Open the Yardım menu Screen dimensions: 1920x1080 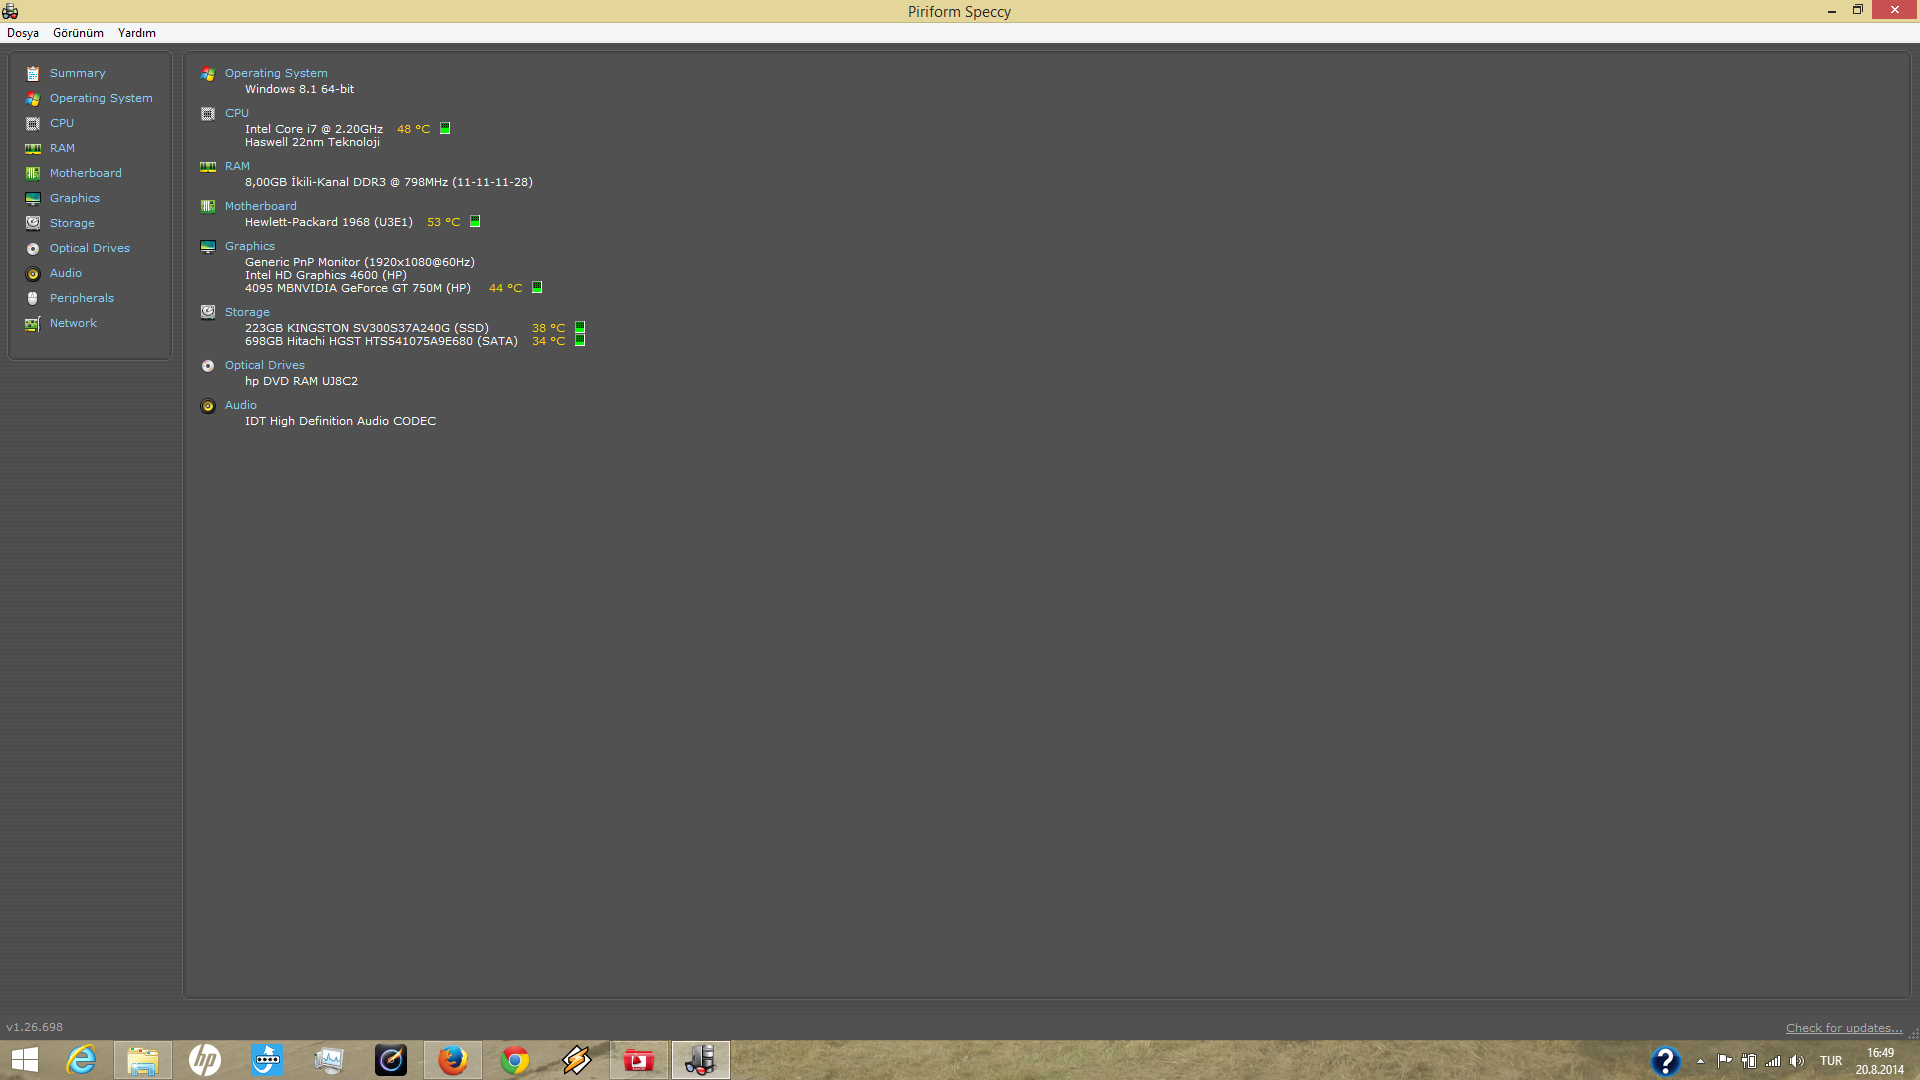click(137, 33)
